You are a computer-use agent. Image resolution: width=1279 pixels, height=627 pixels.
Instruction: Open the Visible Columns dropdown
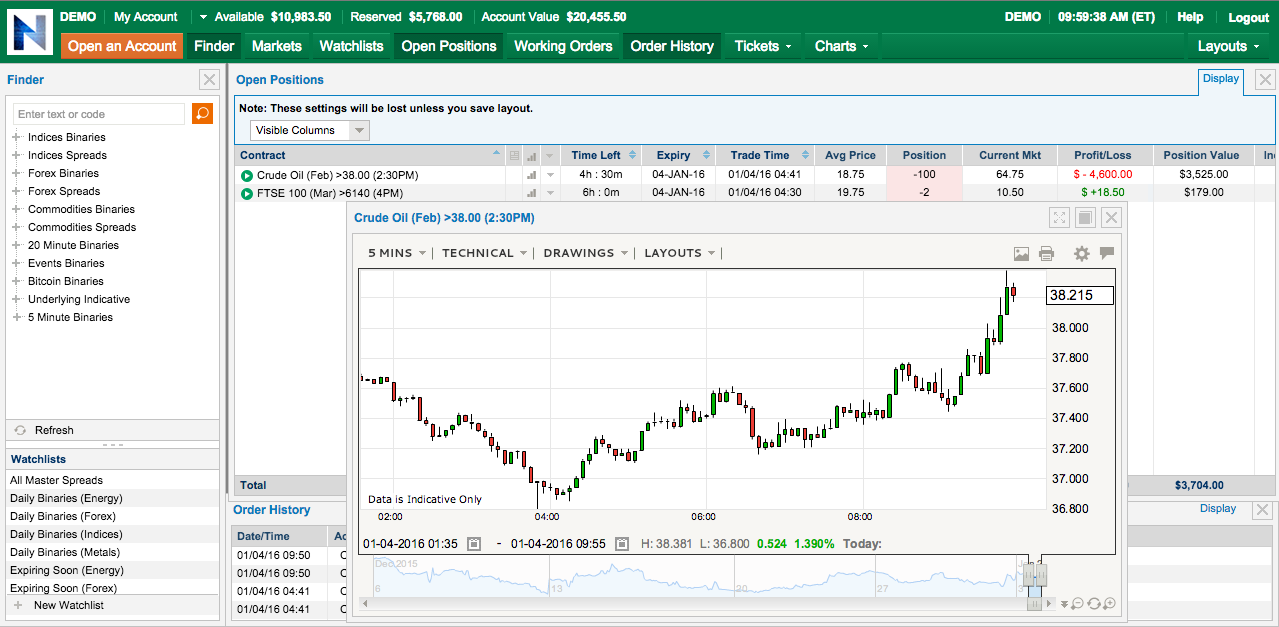(309, 130)
